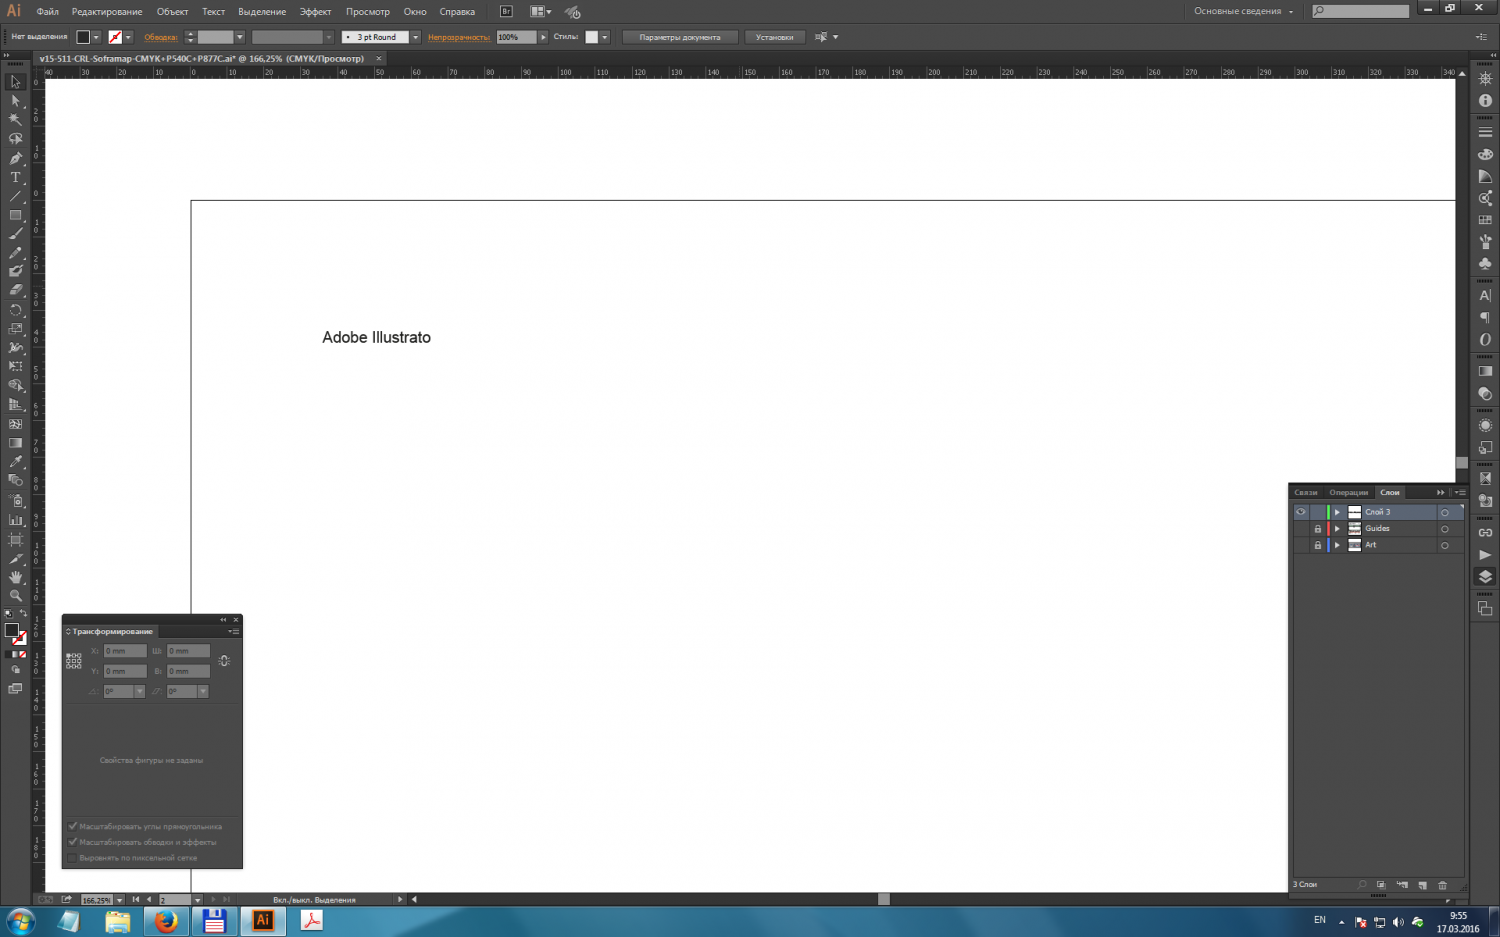Click the Обводка stroke link
The image size is (1500, 937).
161,37
